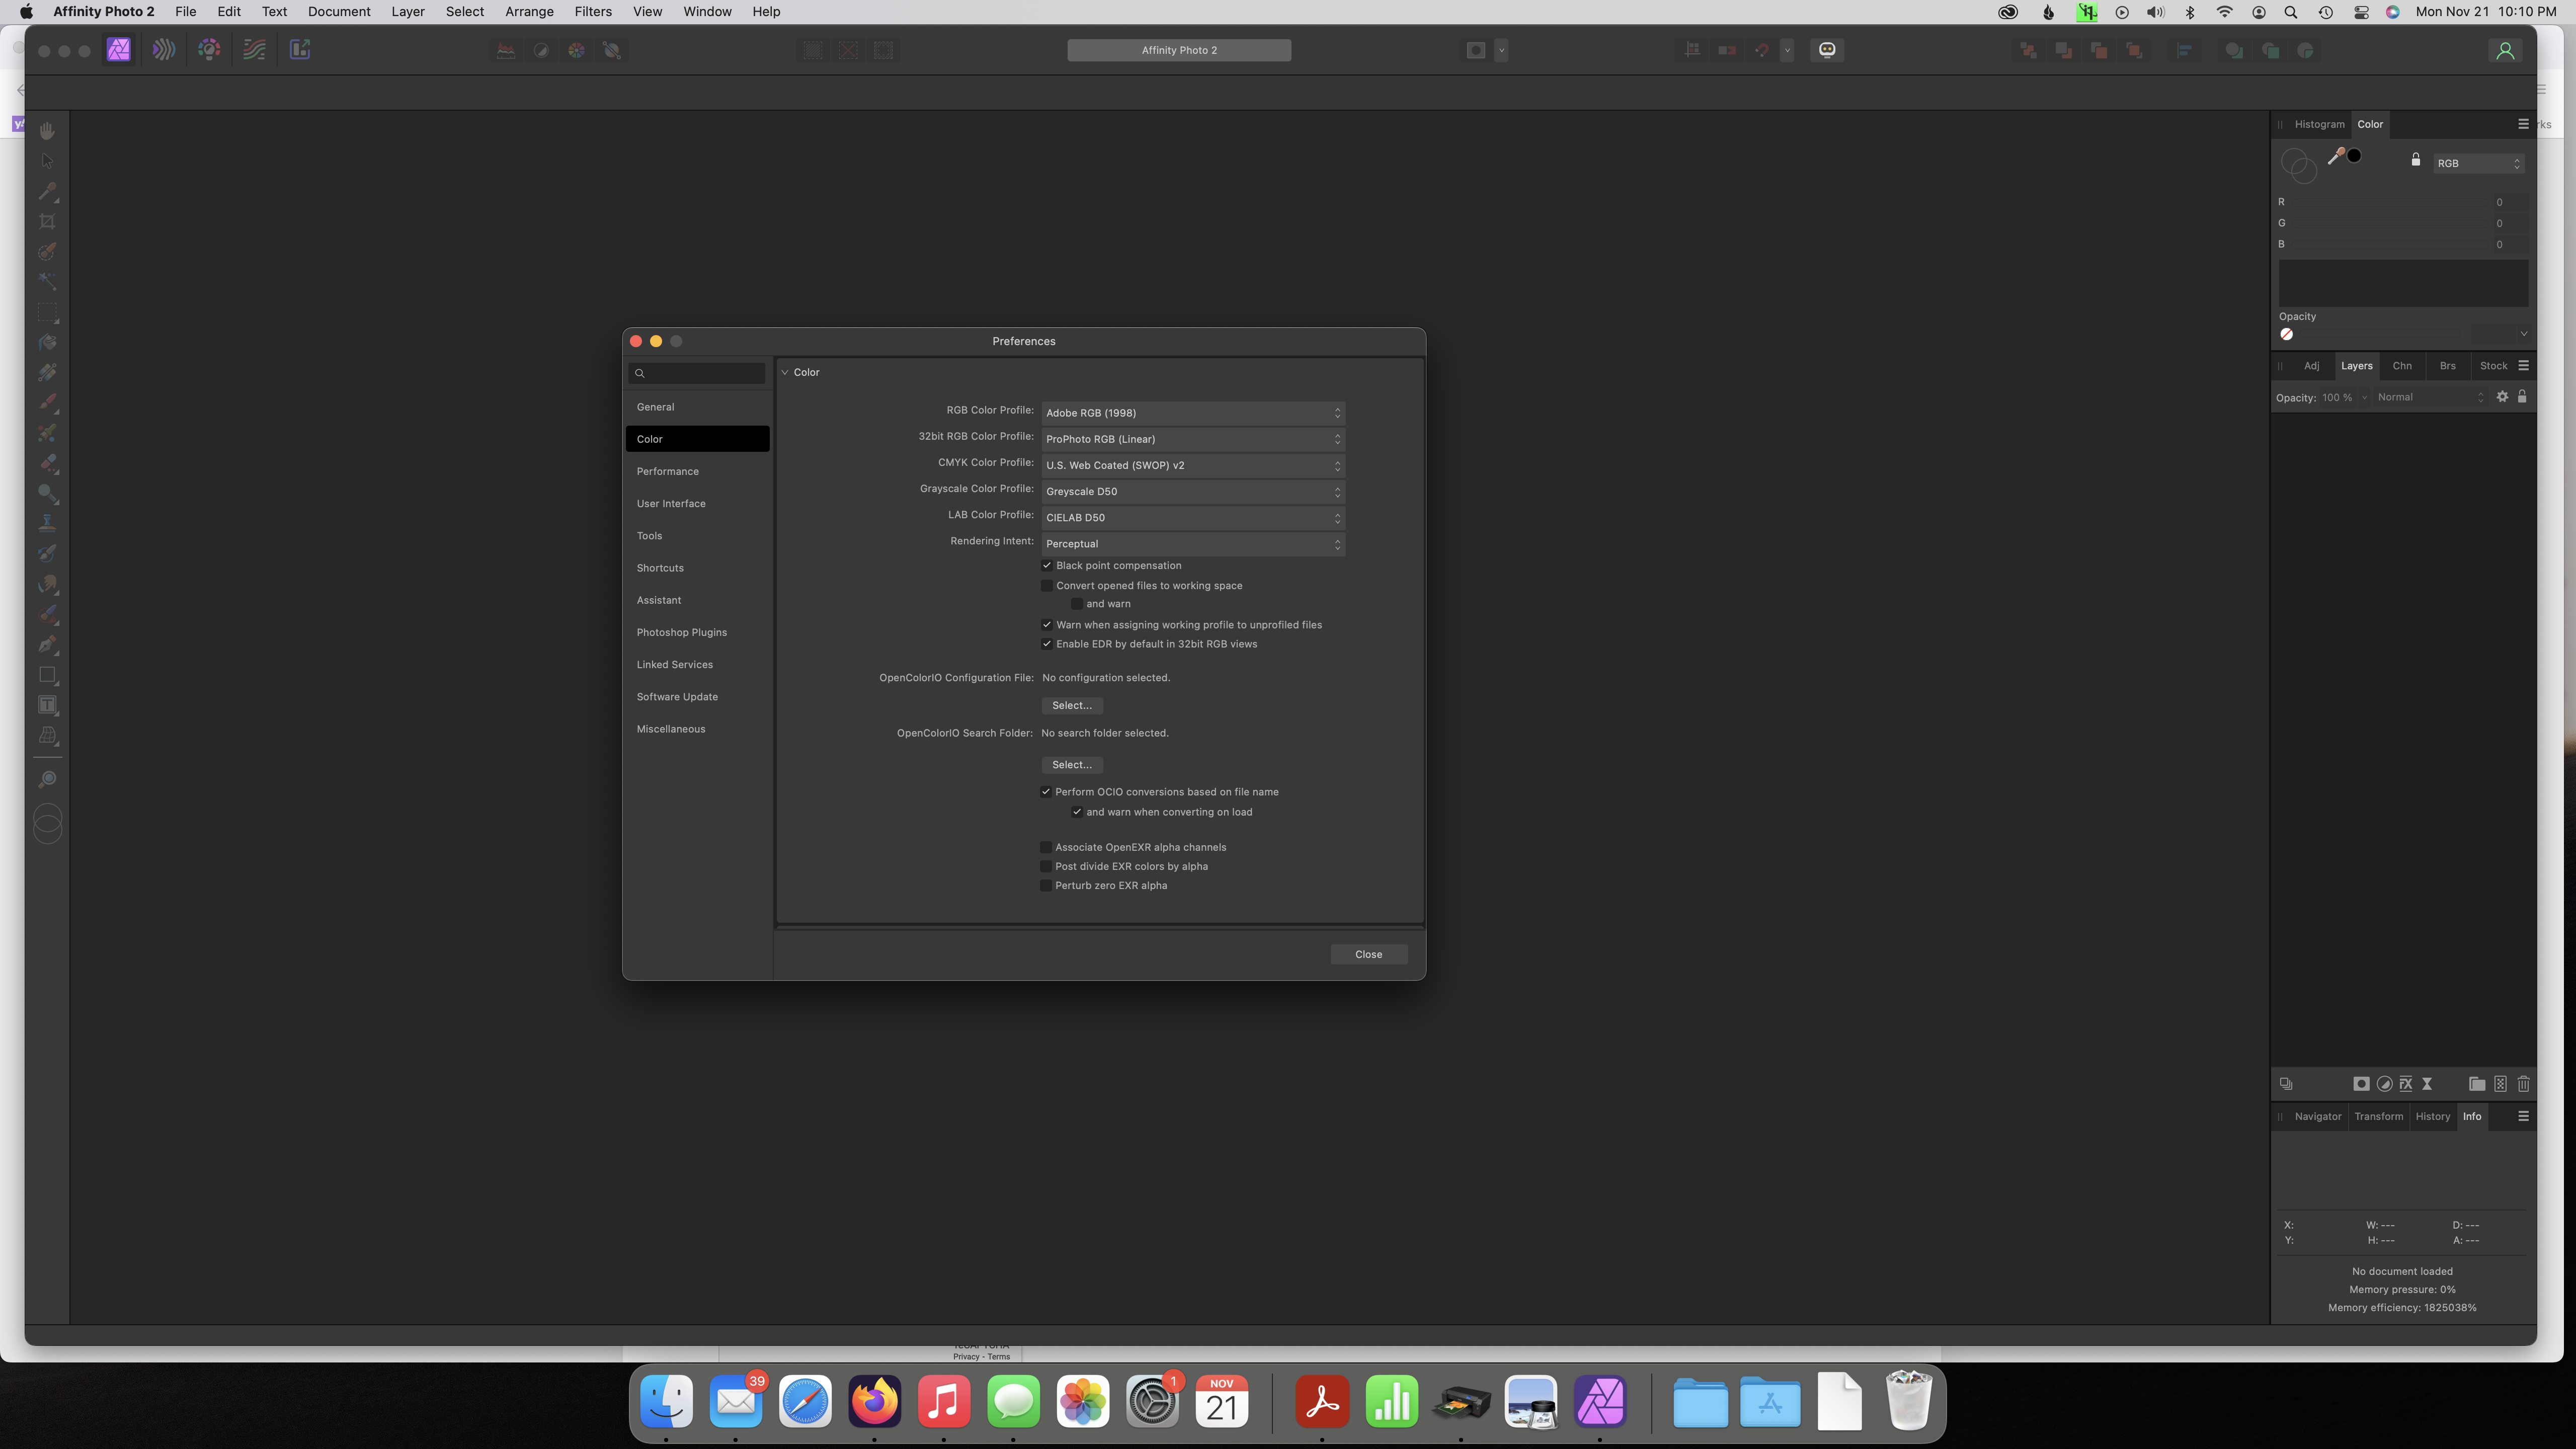Open the CMYK Color Profile dropdown
The image size is (2576, 1449).
point(1193,465)
